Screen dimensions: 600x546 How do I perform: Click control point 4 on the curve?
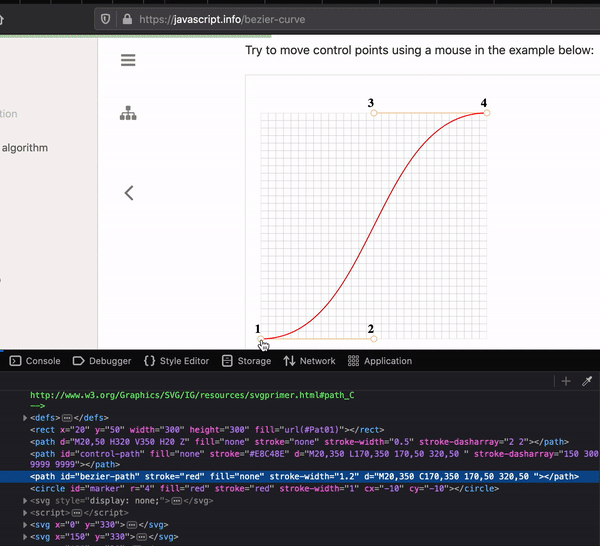click(487, 113)
